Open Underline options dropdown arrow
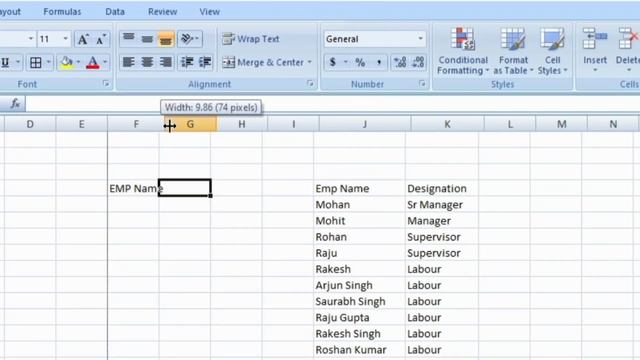The height and width of the screenshot is (360, 640). 18,62
